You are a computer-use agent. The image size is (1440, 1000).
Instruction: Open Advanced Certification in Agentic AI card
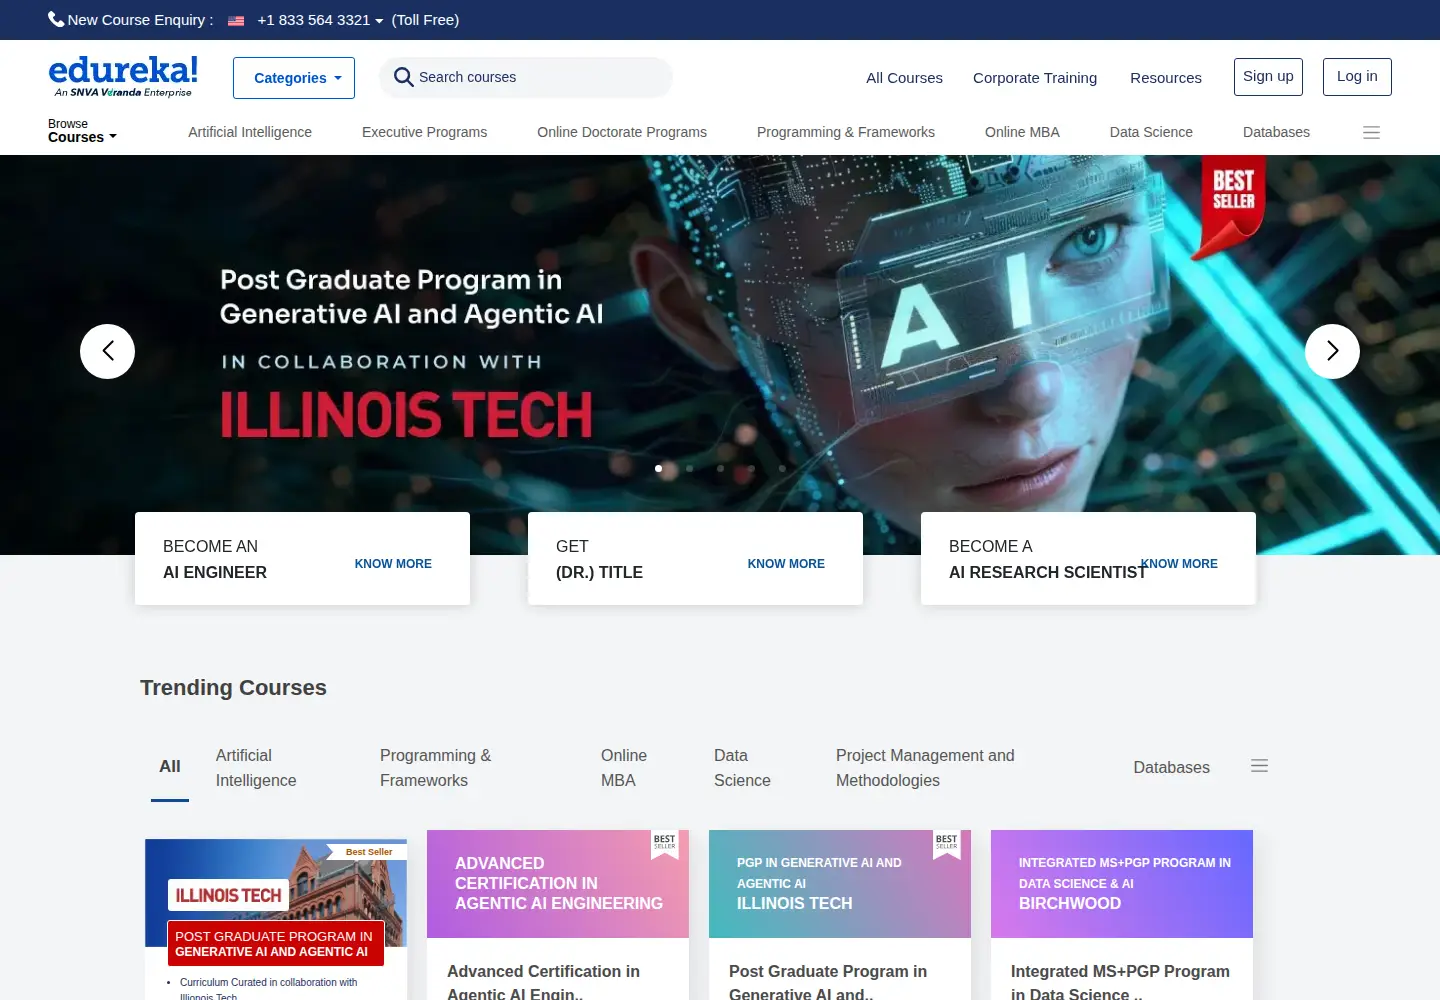(558, 915)
